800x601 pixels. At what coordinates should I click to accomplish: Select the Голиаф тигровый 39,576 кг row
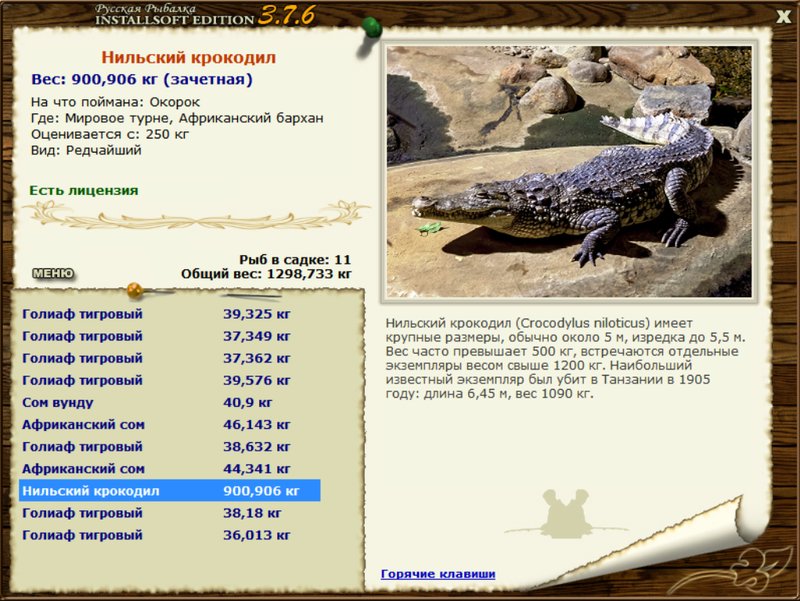(x=170, y=381)
